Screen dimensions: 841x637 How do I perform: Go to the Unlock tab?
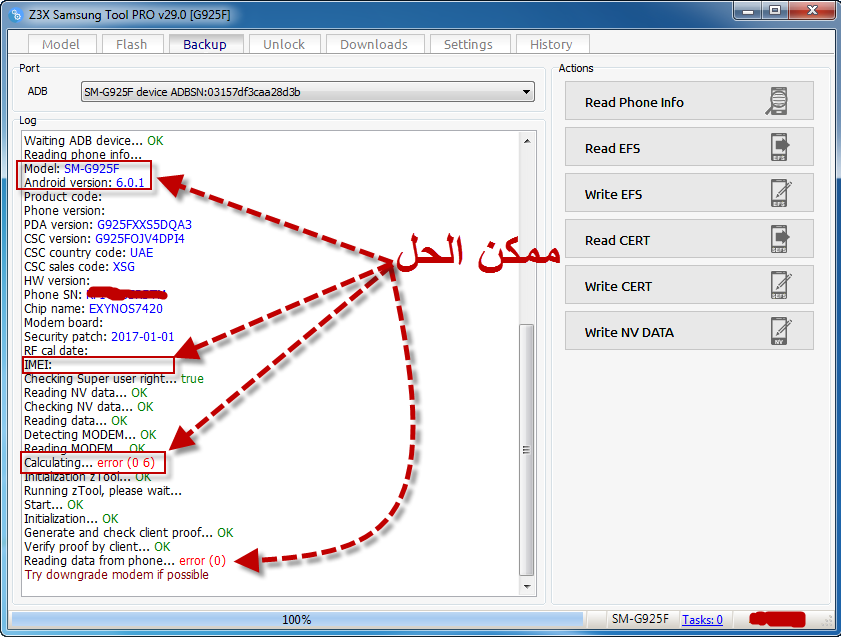(x=284, y=45)
